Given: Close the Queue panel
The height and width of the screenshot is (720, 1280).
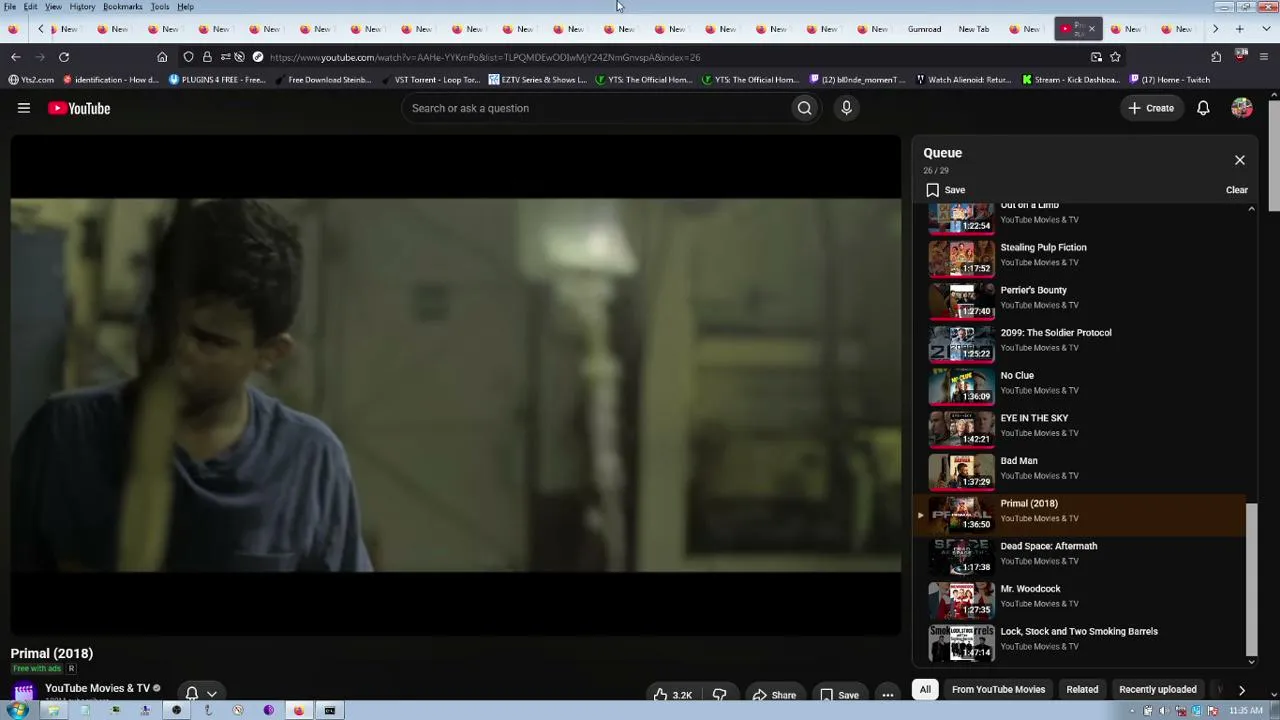Looking at the screenshot, I should (x=1239, y=160).
